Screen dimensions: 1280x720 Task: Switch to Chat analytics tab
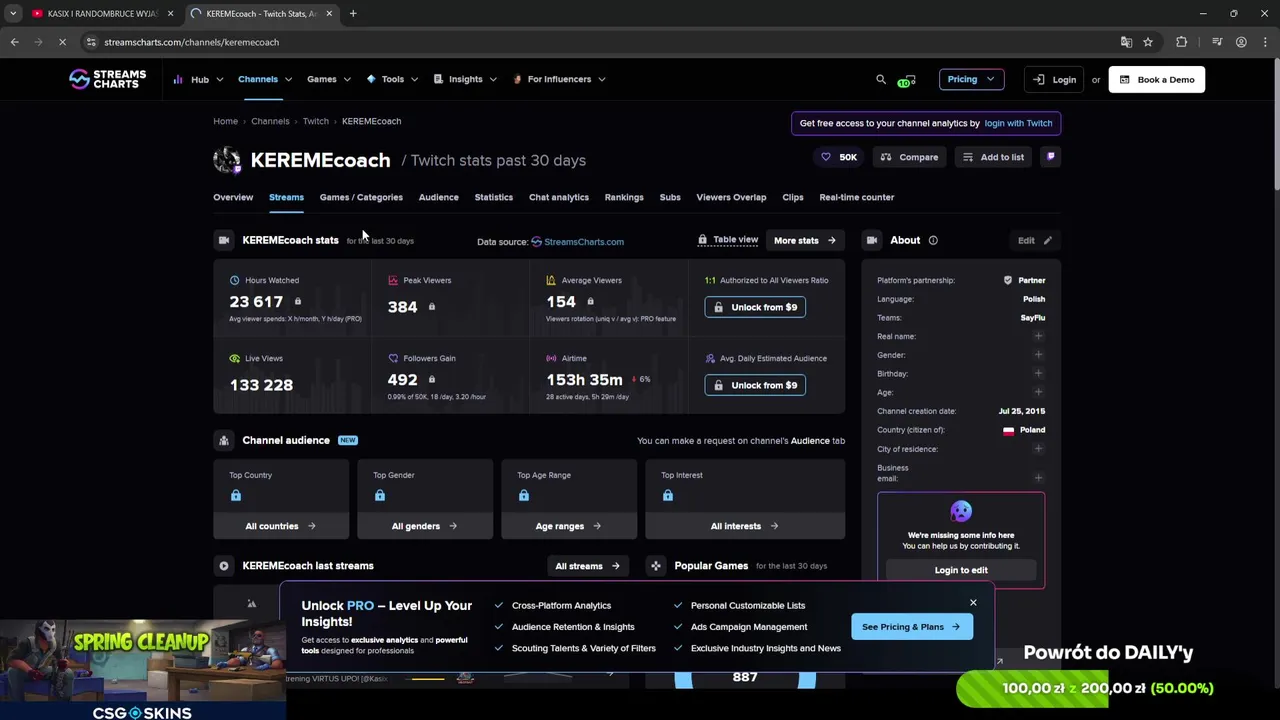click(559, 197)
